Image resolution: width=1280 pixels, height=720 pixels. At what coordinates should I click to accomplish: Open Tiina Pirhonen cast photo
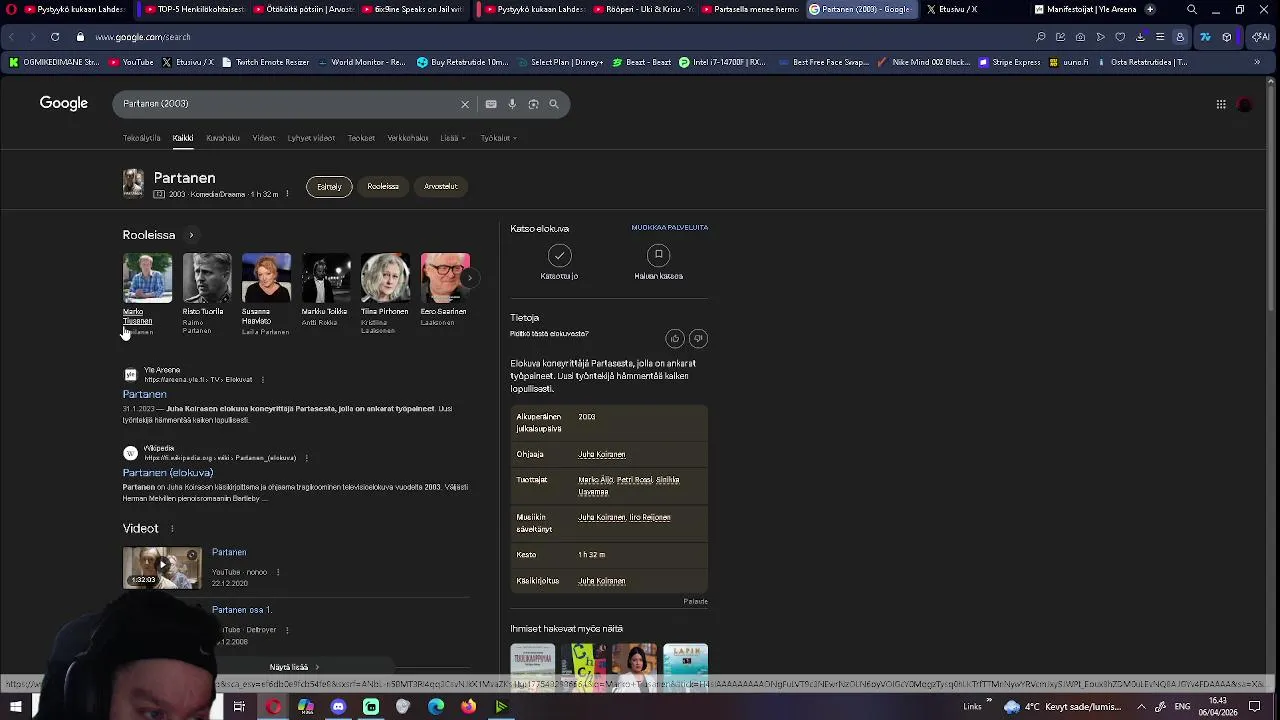385,278
